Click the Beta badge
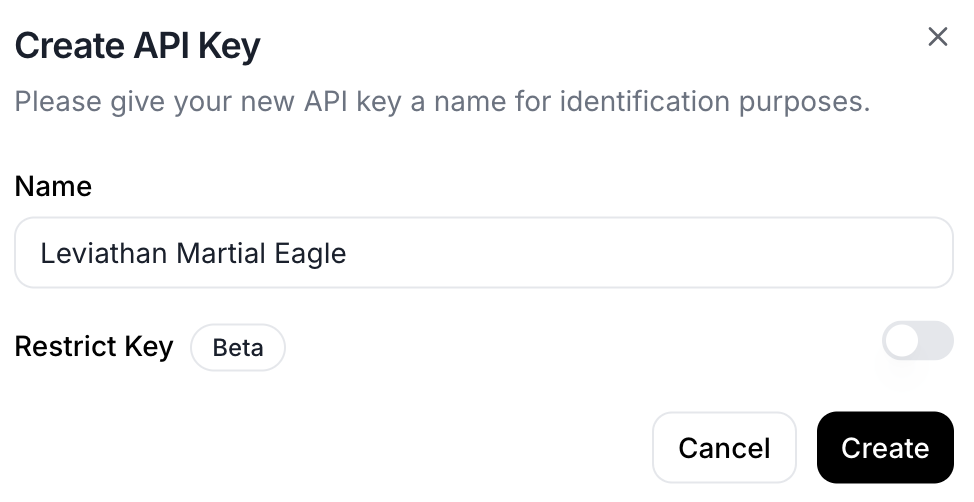 coord(238,348)
